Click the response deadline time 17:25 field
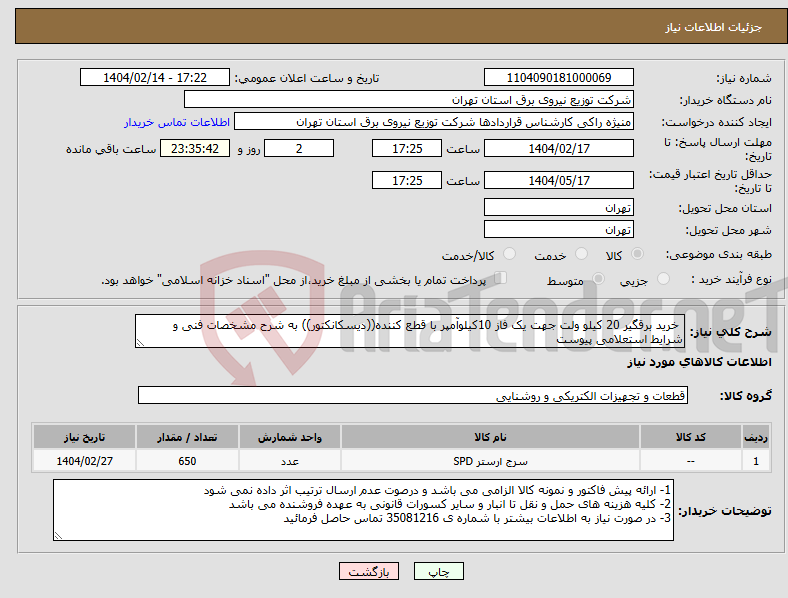The image size is (788, 598). [407, 149]
